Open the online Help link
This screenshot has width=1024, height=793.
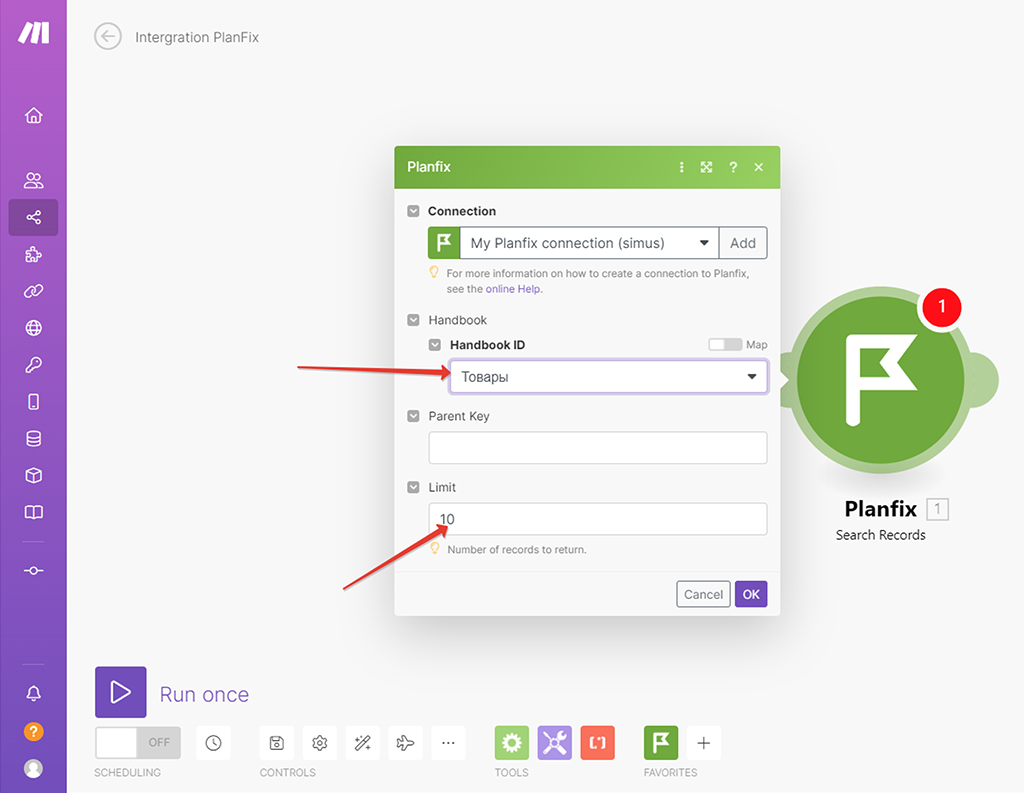click(x=513, y=289)
